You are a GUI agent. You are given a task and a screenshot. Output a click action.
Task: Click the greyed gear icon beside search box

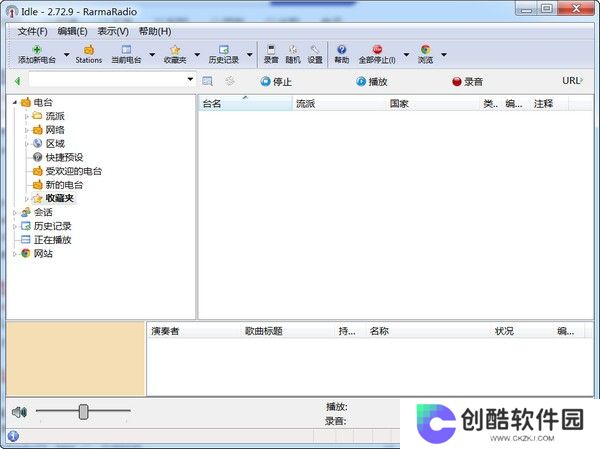230,81
